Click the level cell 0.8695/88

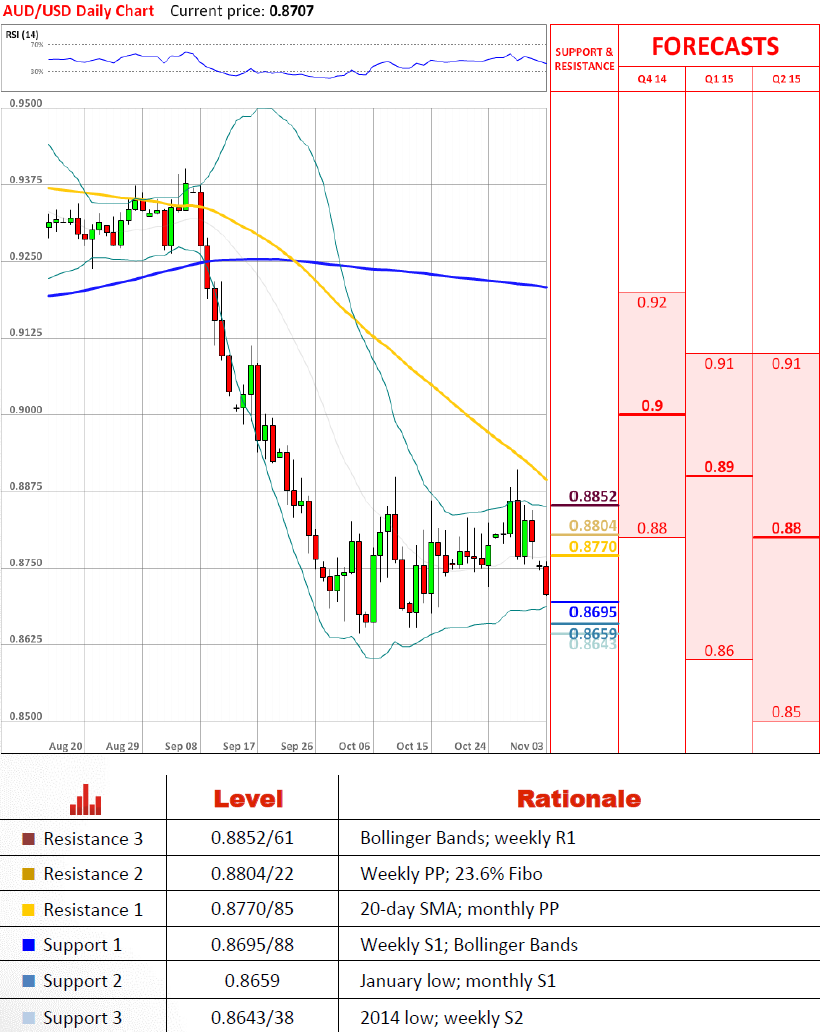pyautogui.click(x=252, y=944)
